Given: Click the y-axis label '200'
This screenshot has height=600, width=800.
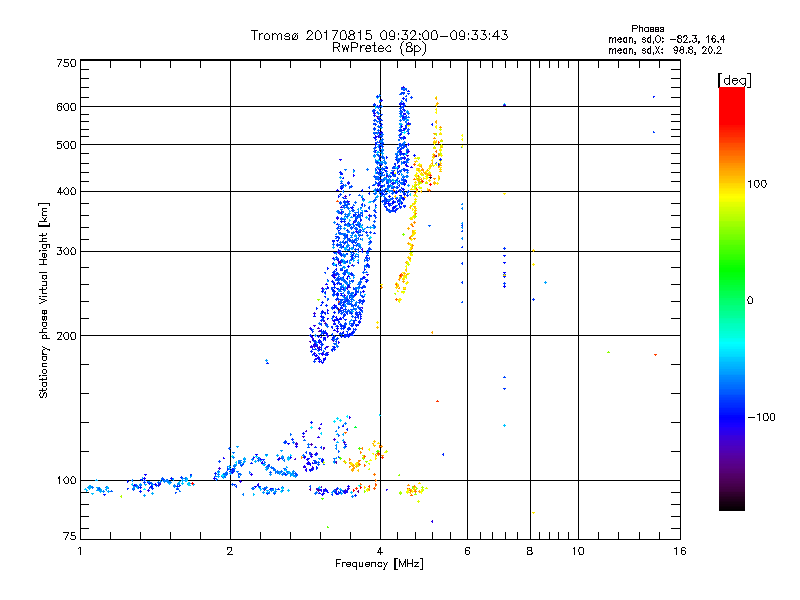Looking at the screenshot, I should 66,336.
